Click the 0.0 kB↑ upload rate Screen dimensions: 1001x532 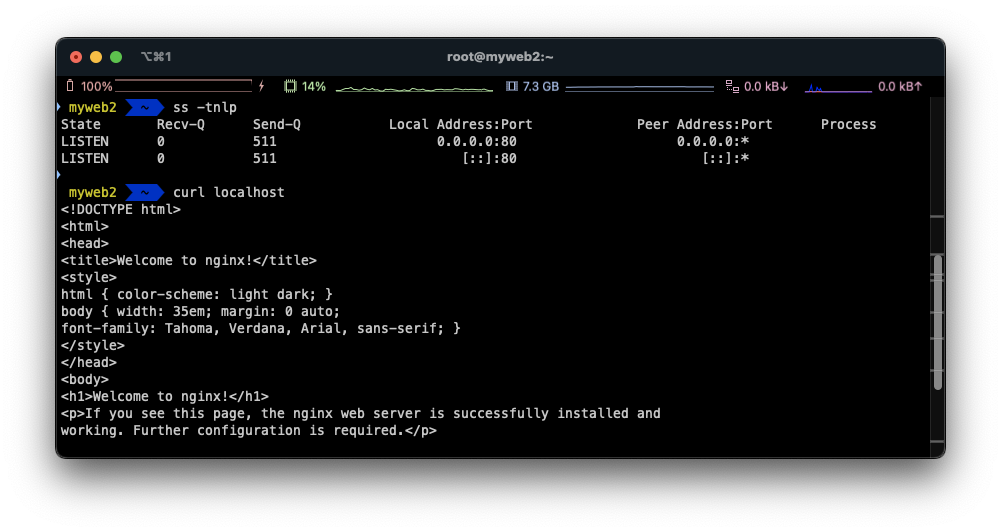pos(900,86)
